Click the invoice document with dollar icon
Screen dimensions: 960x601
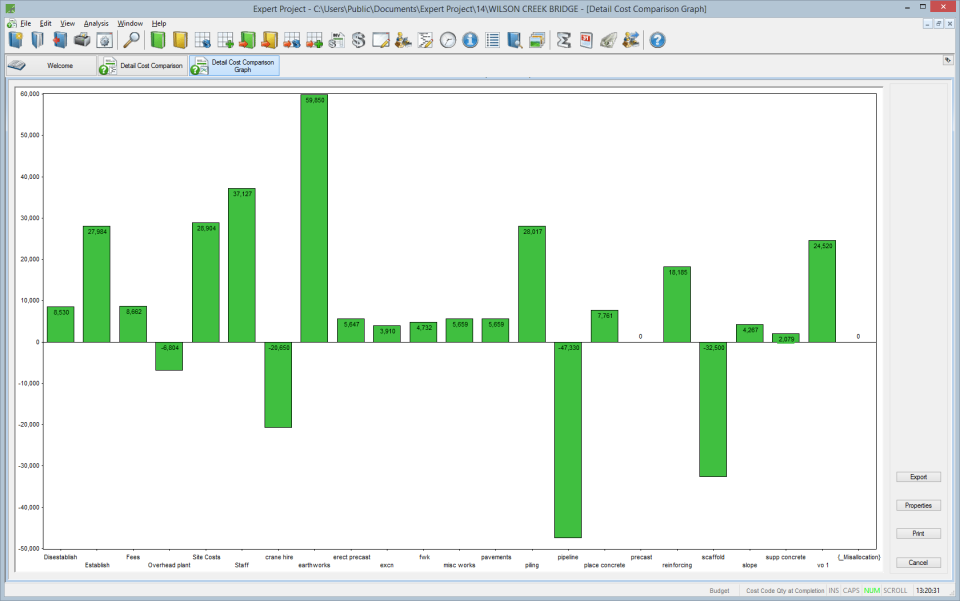point(336,40)
